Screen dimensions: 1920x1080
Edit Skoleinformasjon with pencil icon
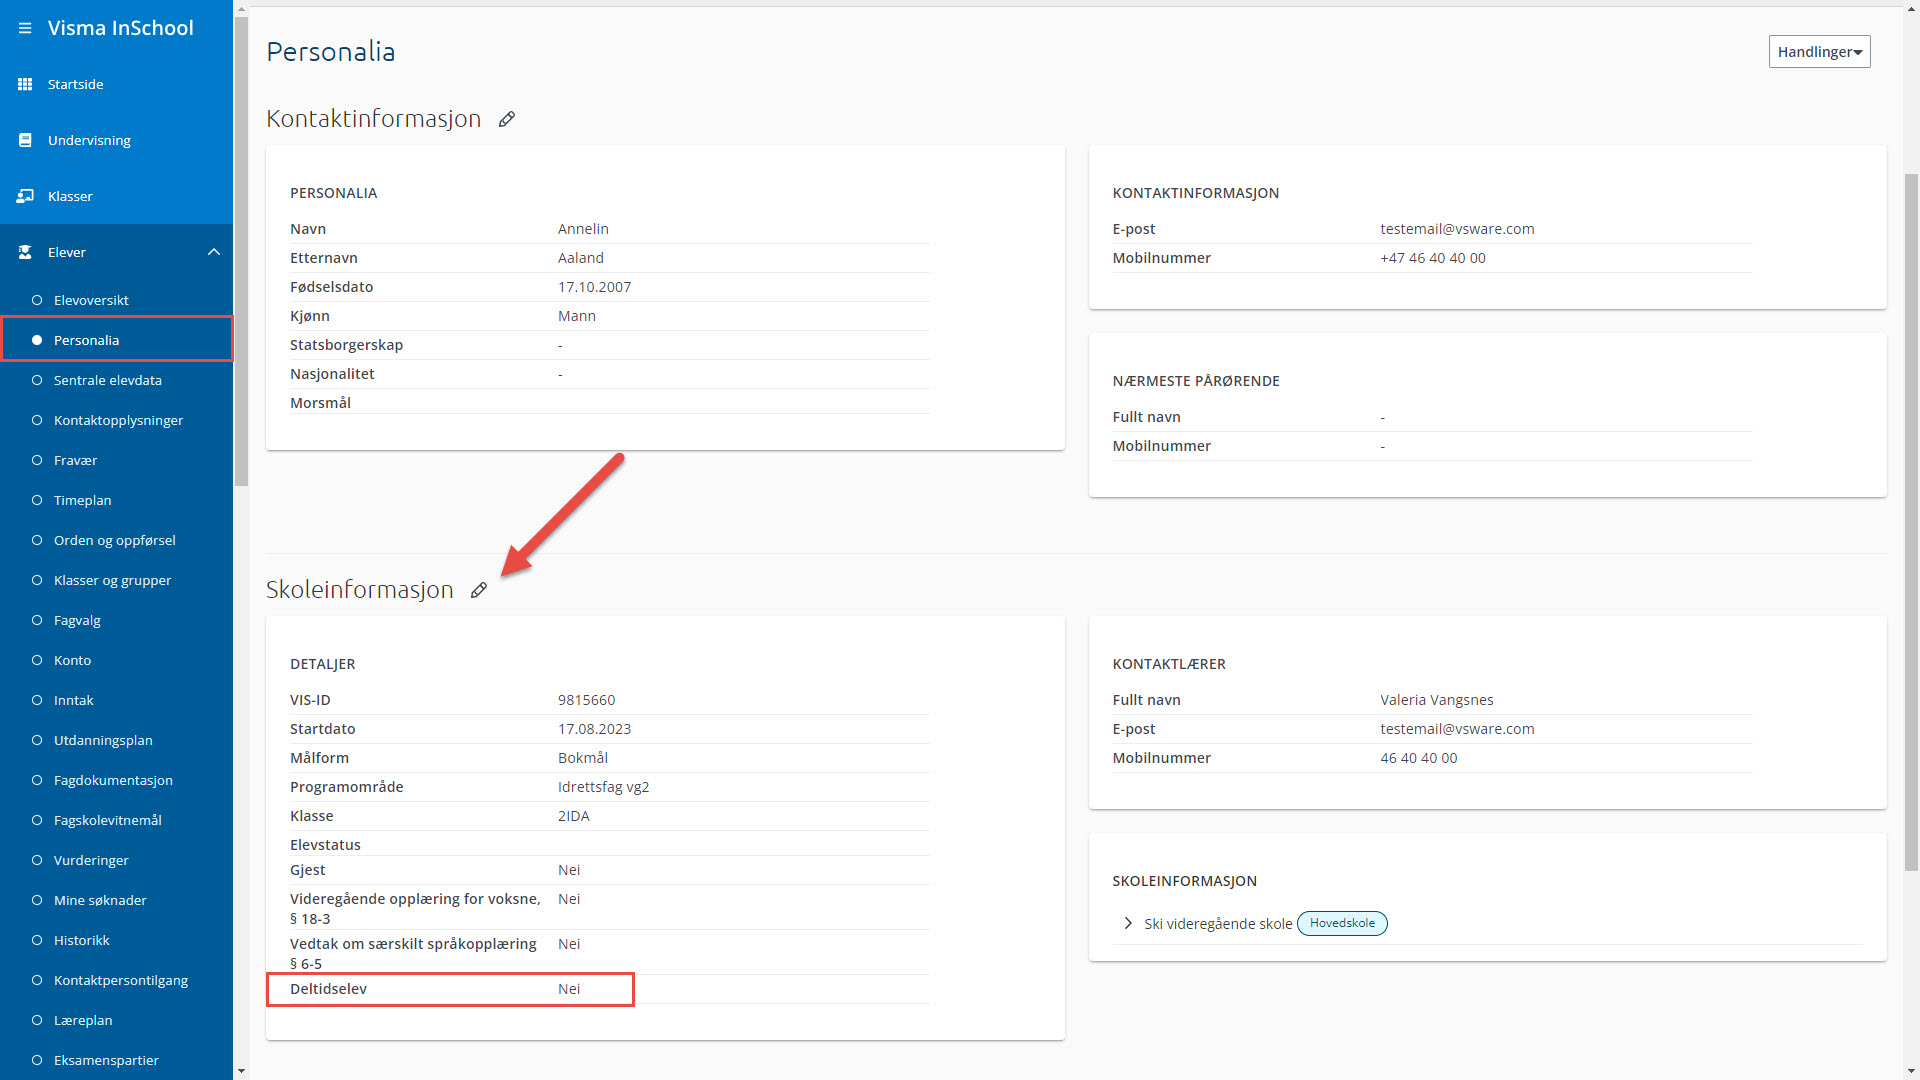click(x=479, y=590)
